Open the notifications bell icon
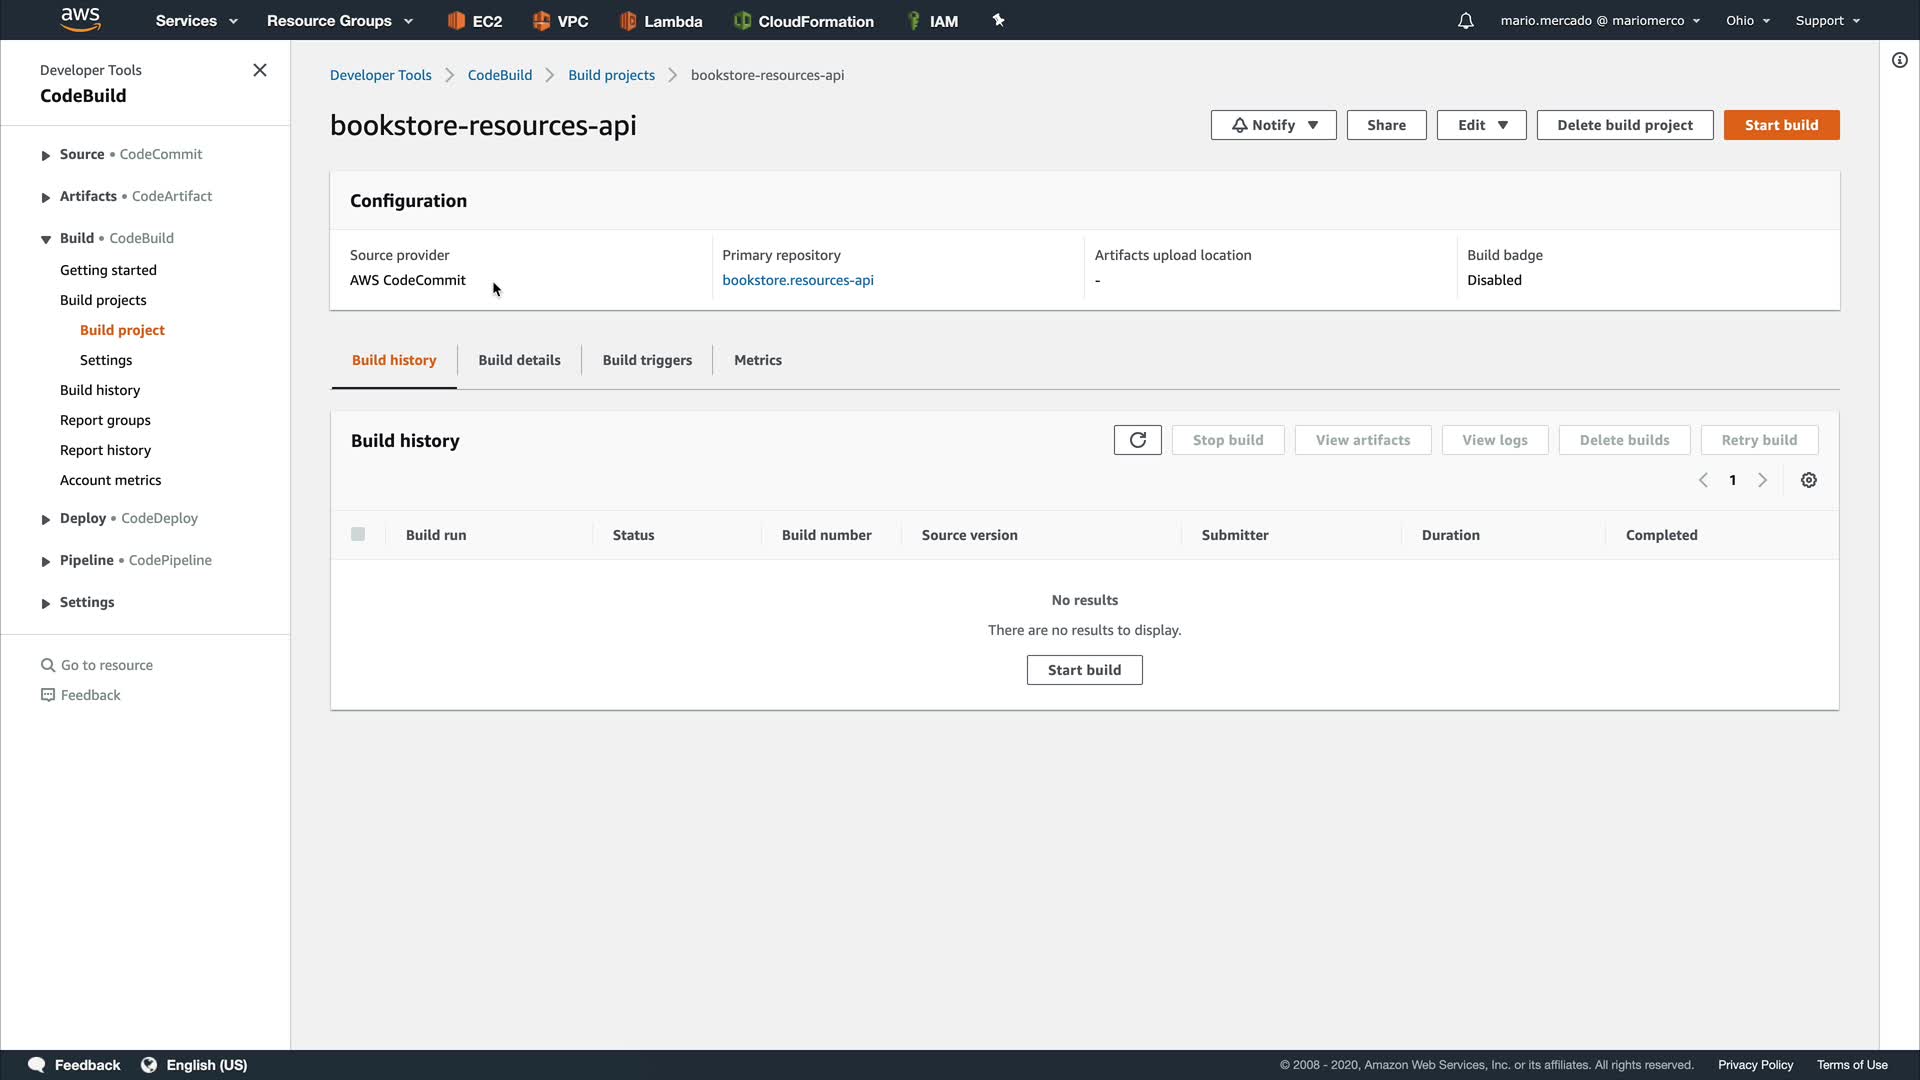 [x=1465, y=21]
